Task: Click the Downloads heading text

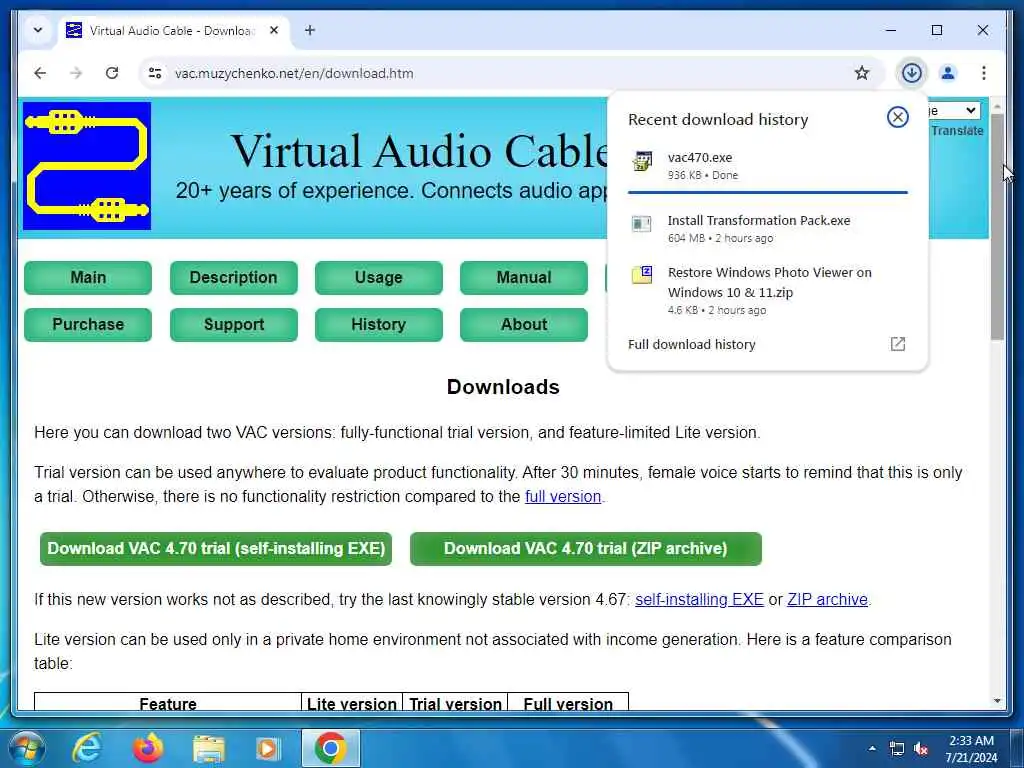Action: [503, 387]
